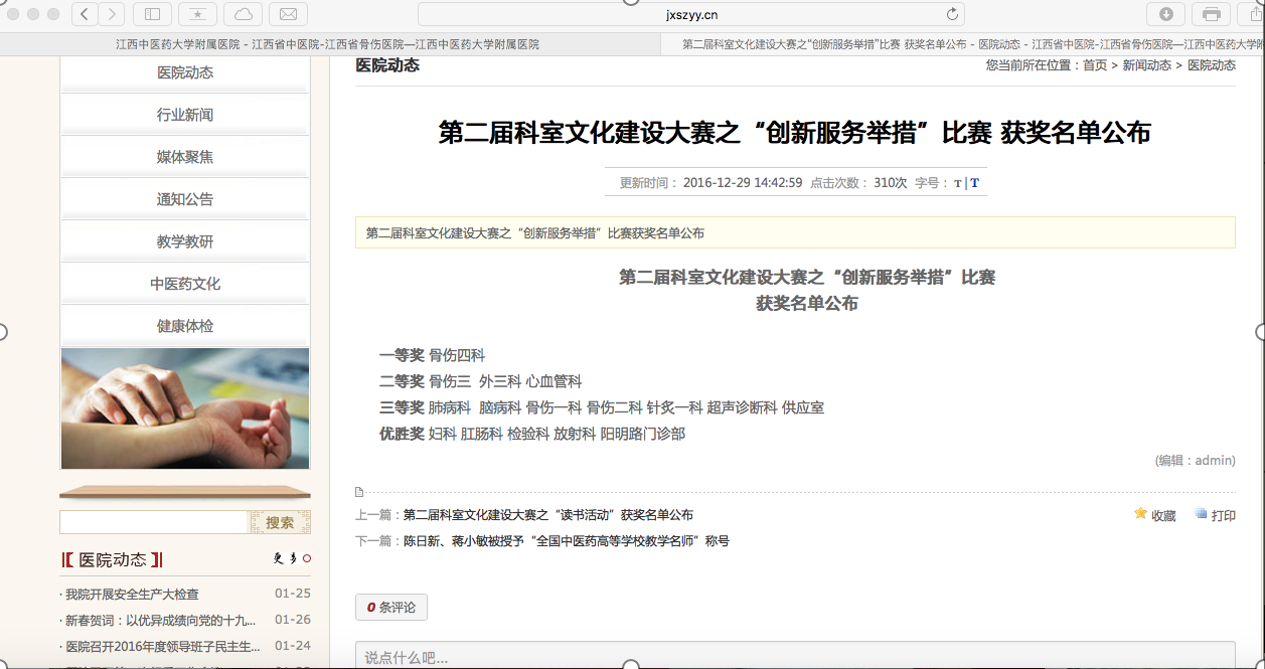This screenshot has width=1265, height=669.
Task: Click the 更多 link beside 医院动态 heading
Action: tap(286, 558)
